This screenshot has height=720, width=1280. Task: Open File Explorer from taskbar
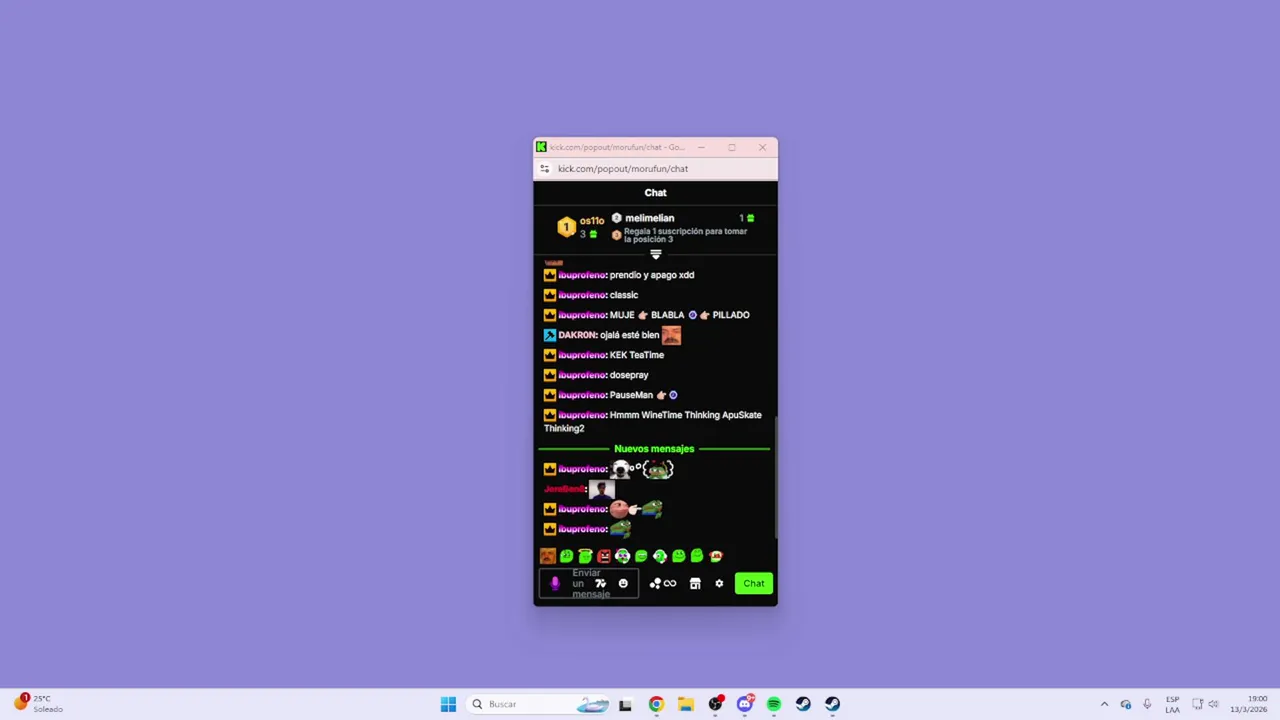[x=685, y=704]
